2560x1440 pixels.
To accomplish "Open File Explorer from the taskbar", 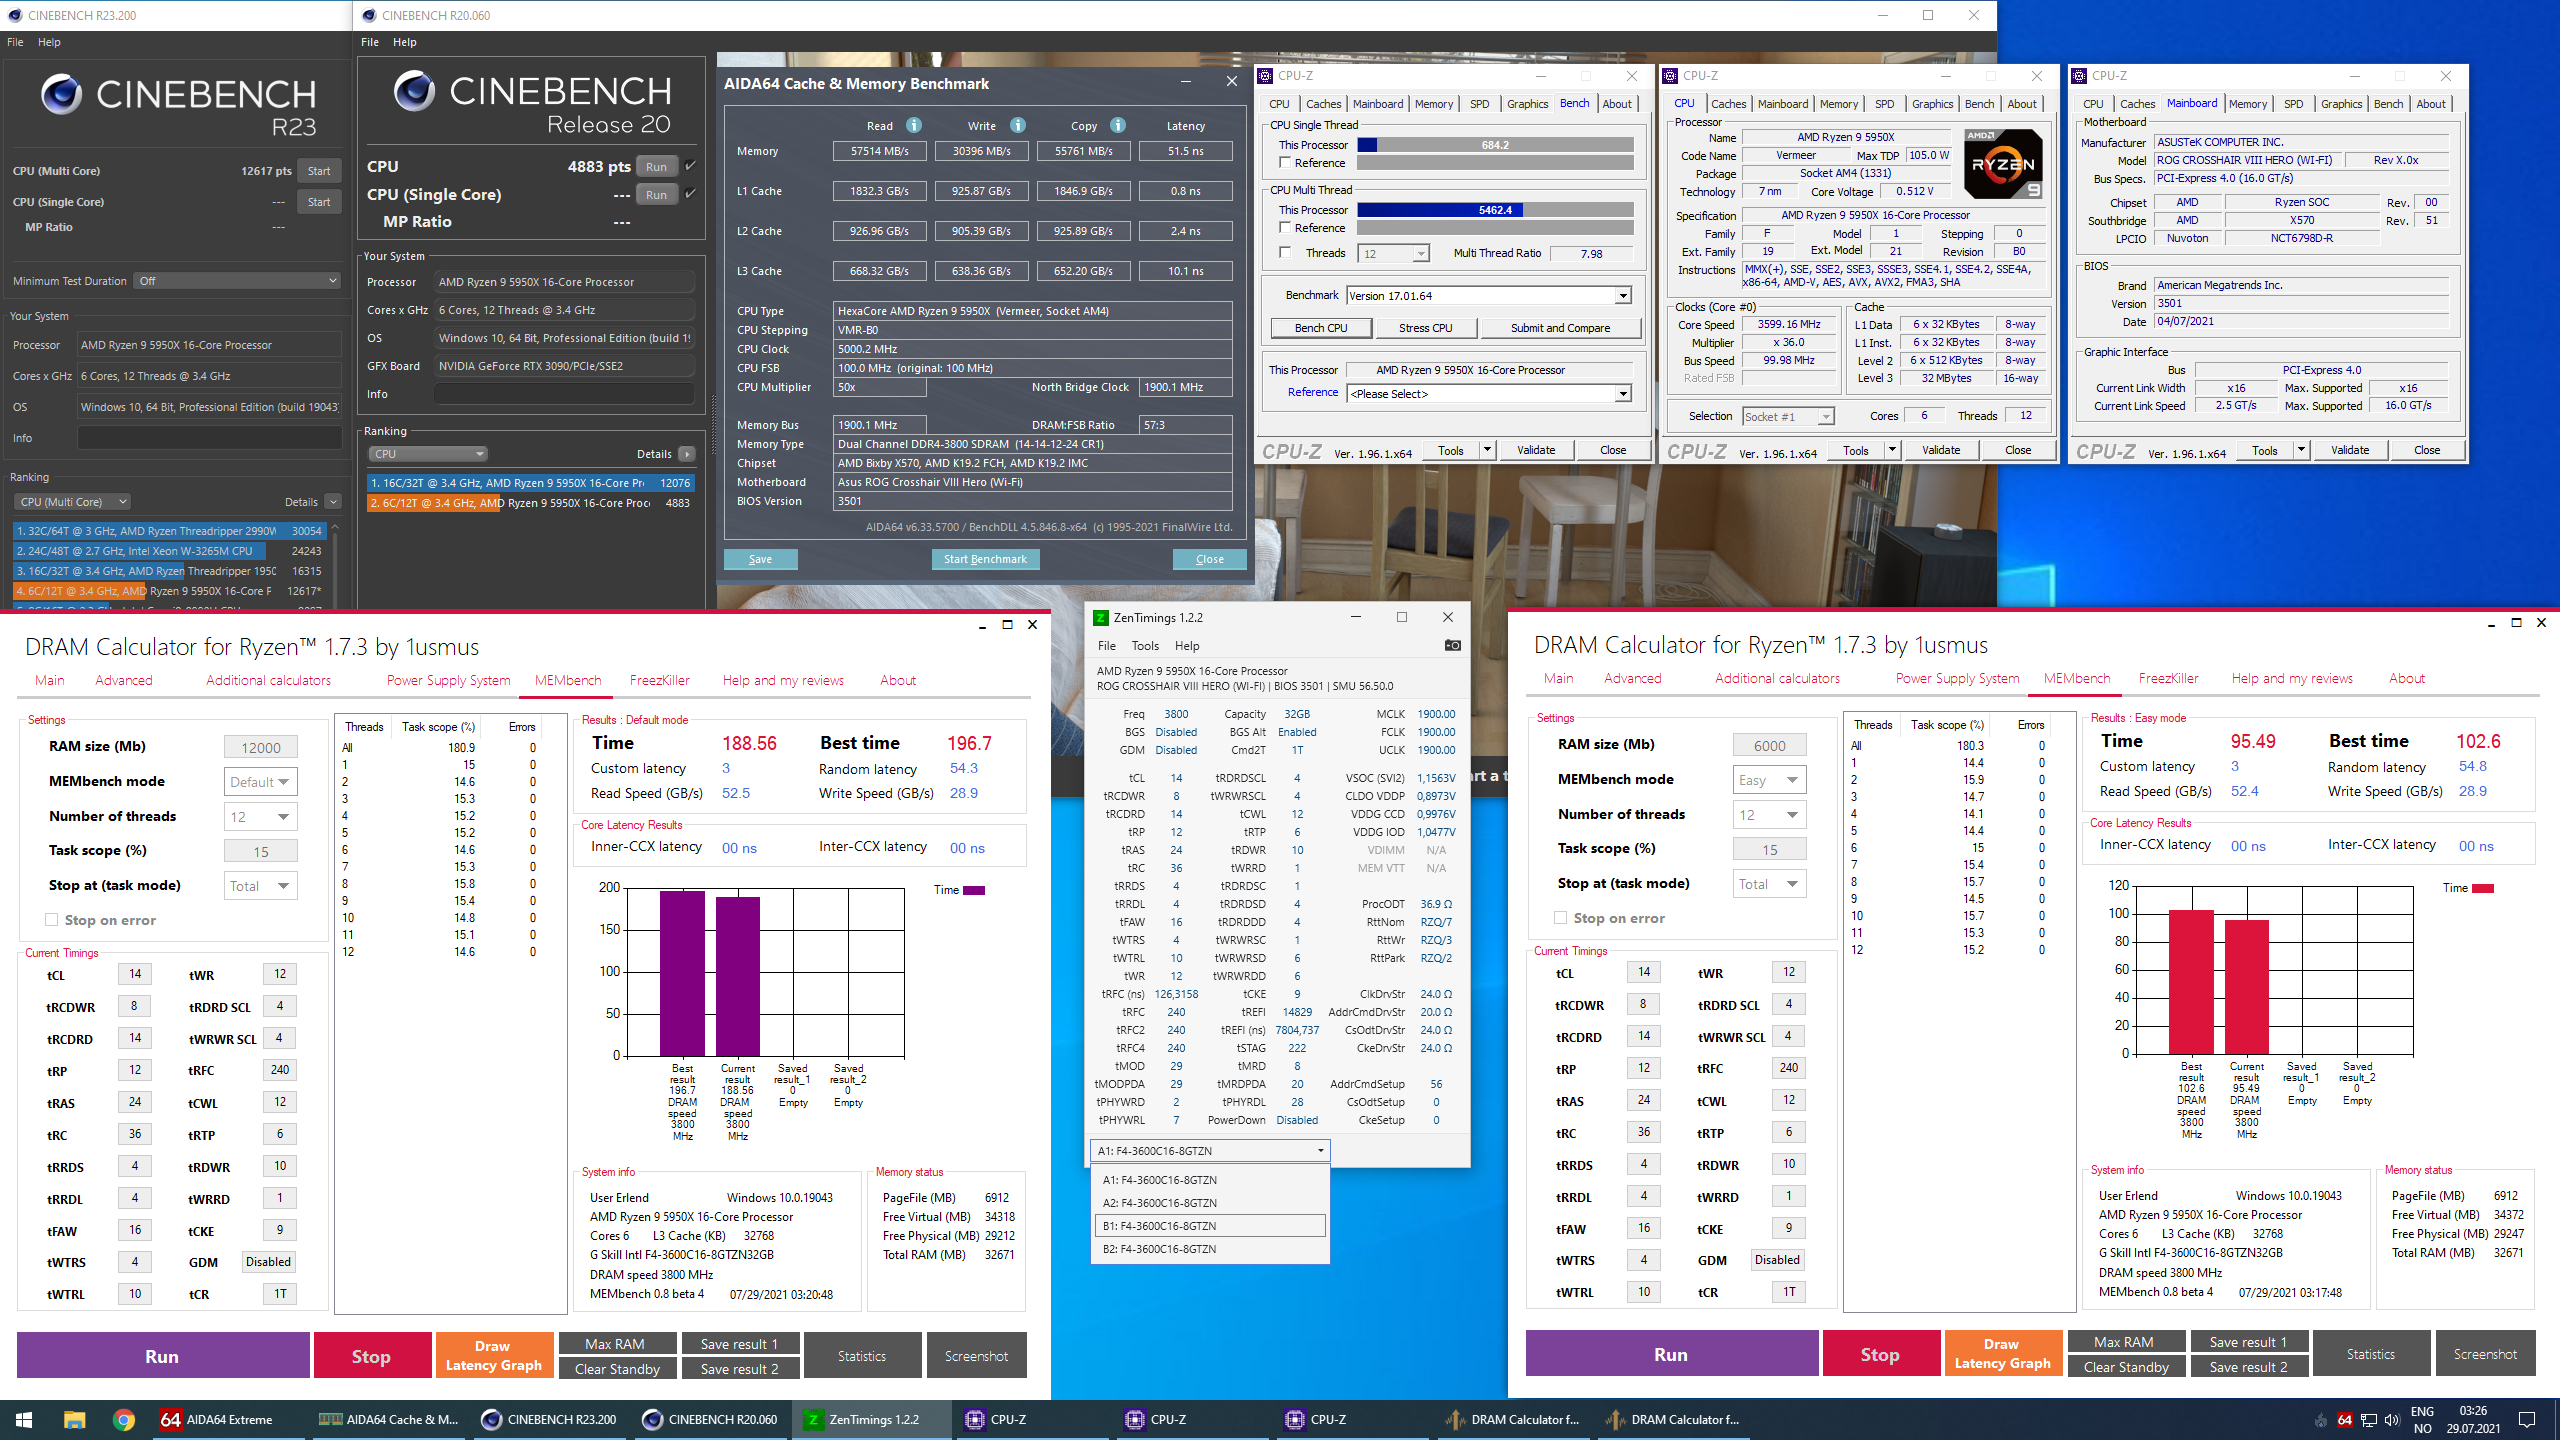I will point(74,1419).
